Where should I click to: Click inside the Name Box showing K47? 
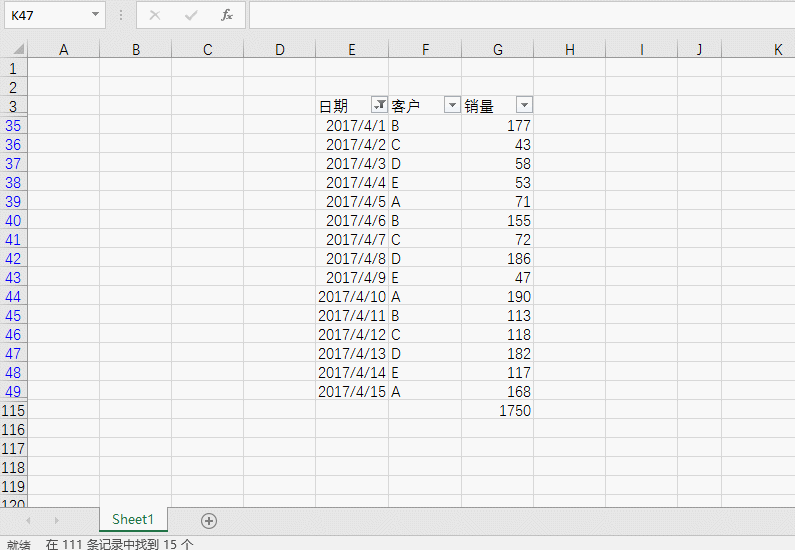pos(48,15)
